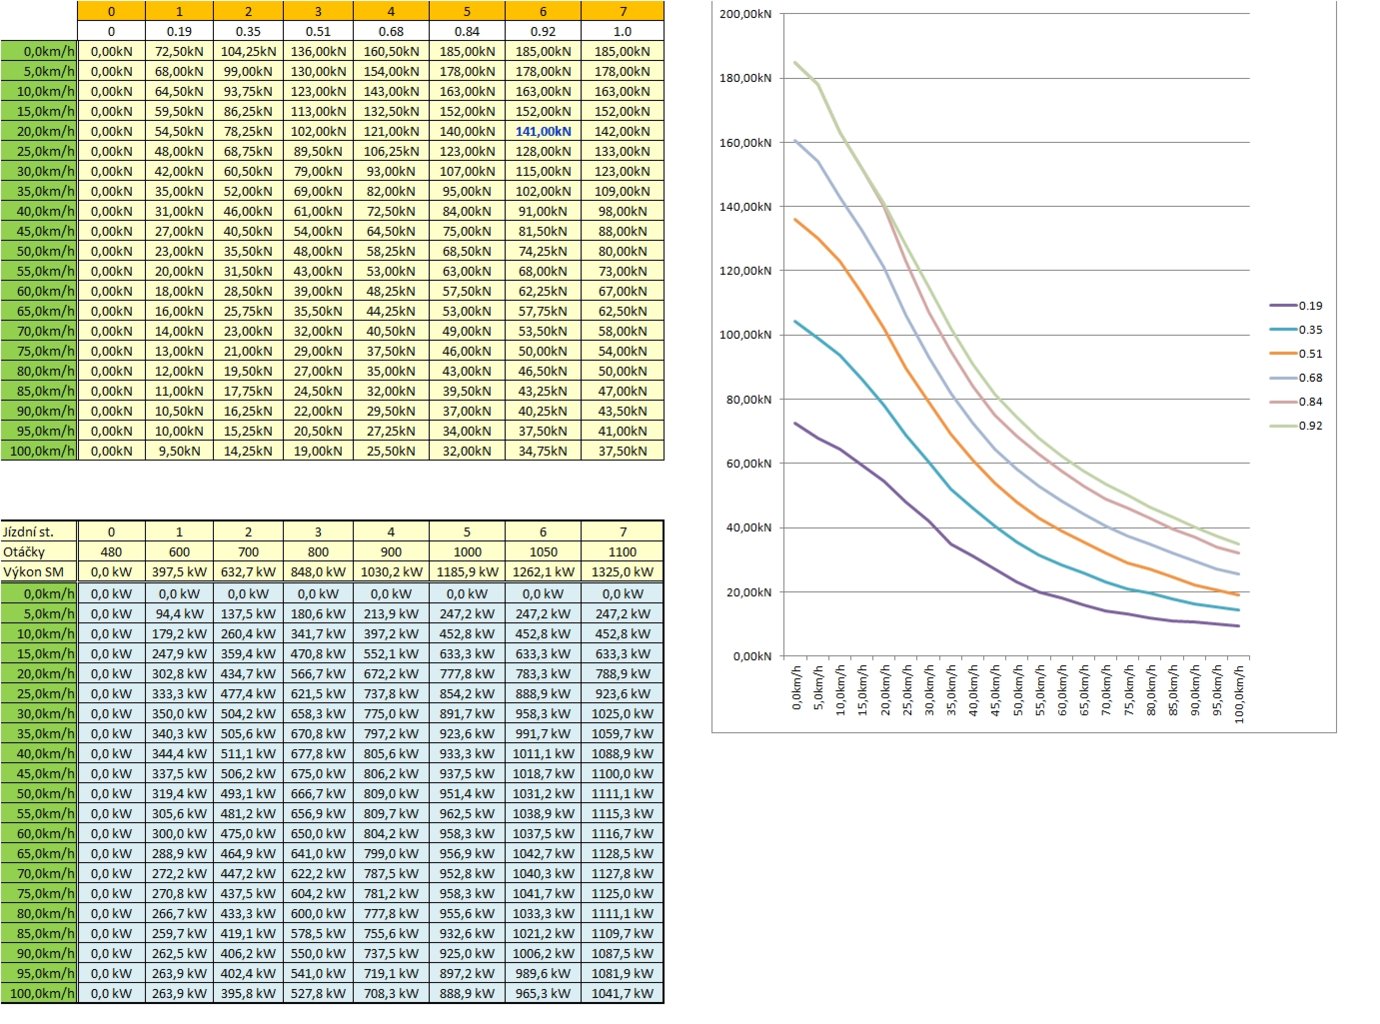Click the orange 0.51 legend line entry
This screenshot has height=1024, width=1380.
coord(1297,354)
